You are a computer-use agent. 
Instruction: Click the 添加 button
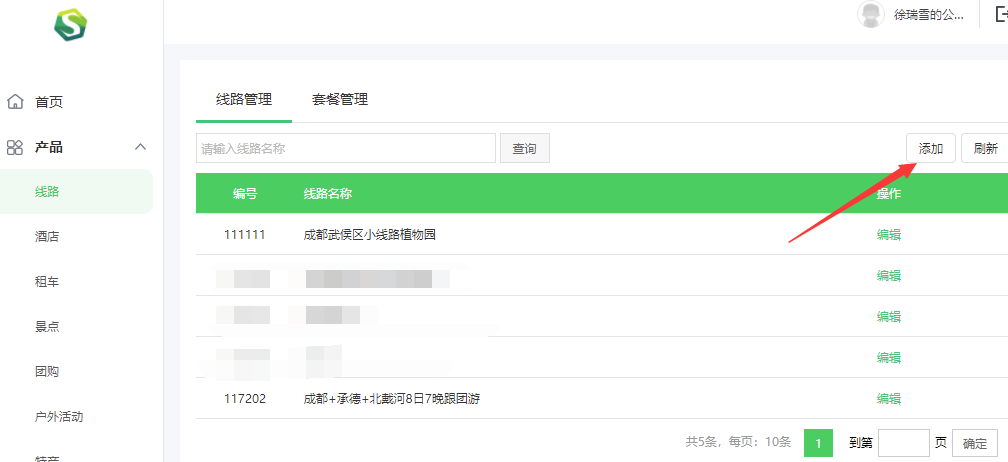(930, 148)
